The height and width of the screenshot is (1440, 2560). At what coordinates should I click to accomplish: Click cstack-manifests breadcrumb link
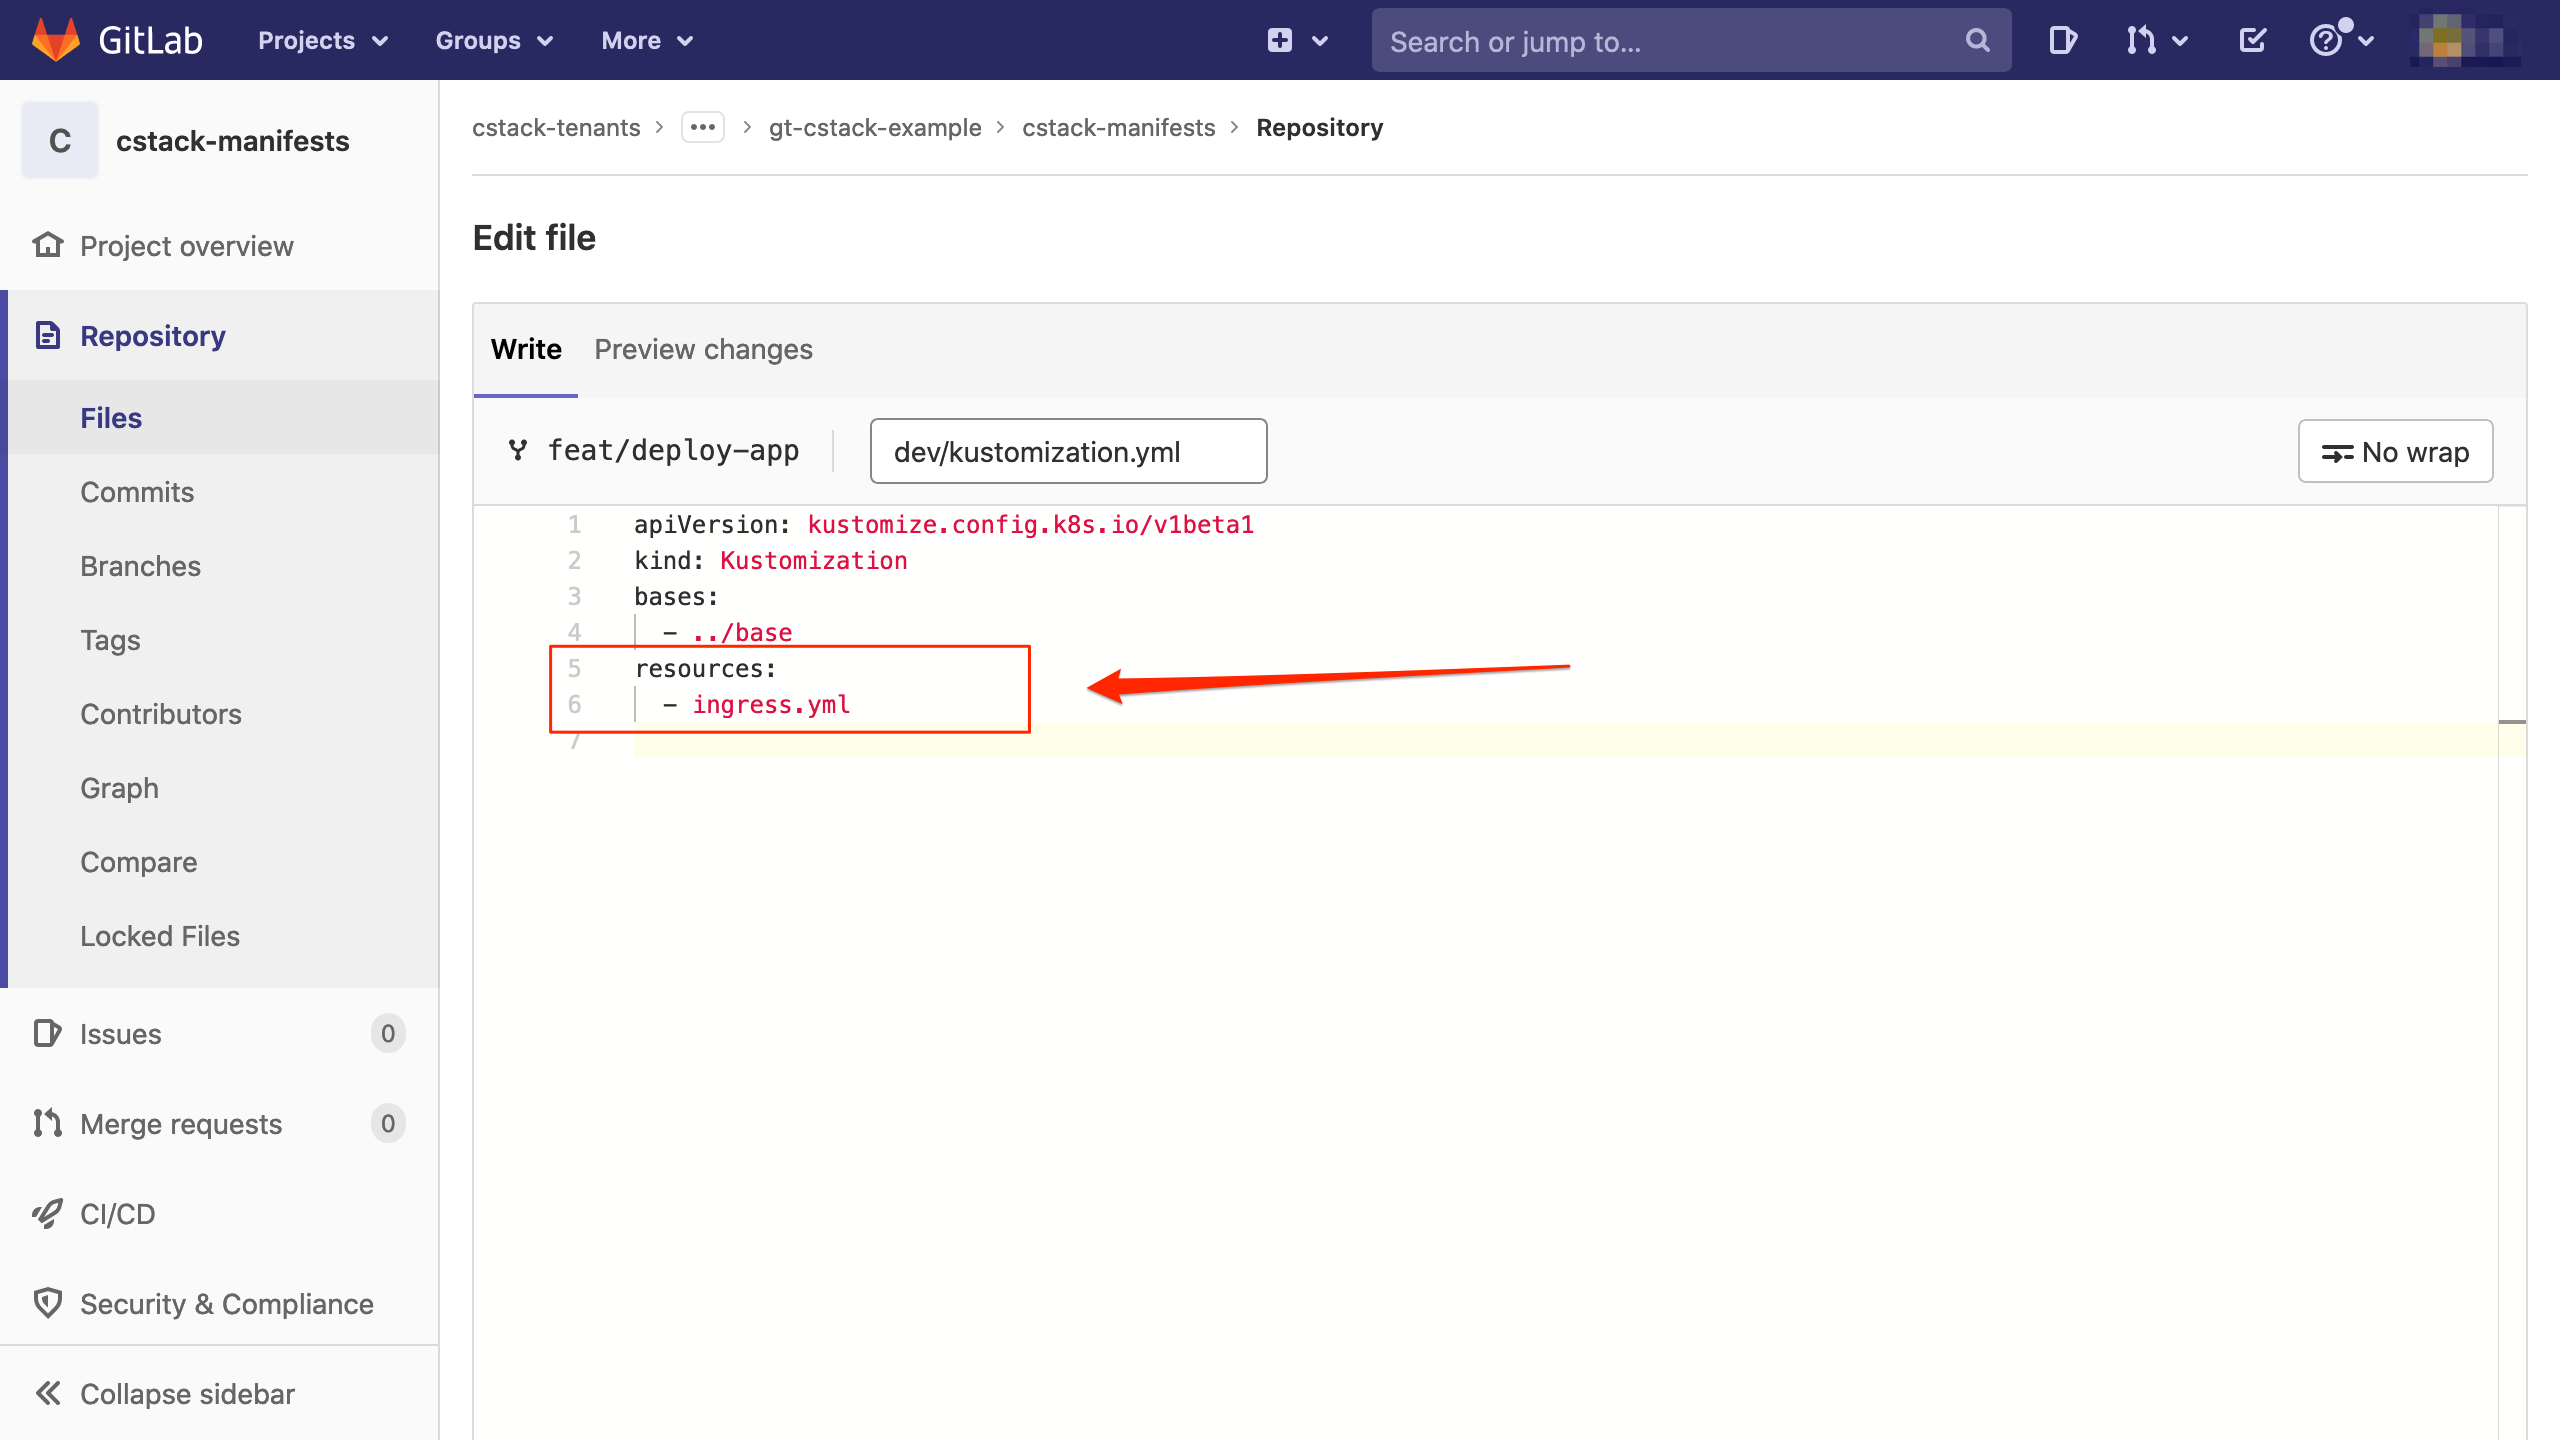tap(1118, 128)
